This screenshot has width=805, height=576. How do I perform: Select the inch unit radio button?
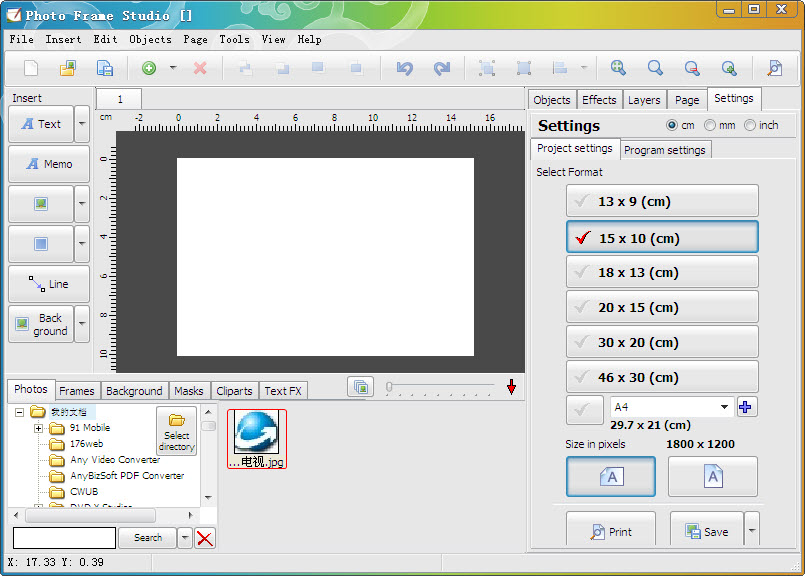749,125
